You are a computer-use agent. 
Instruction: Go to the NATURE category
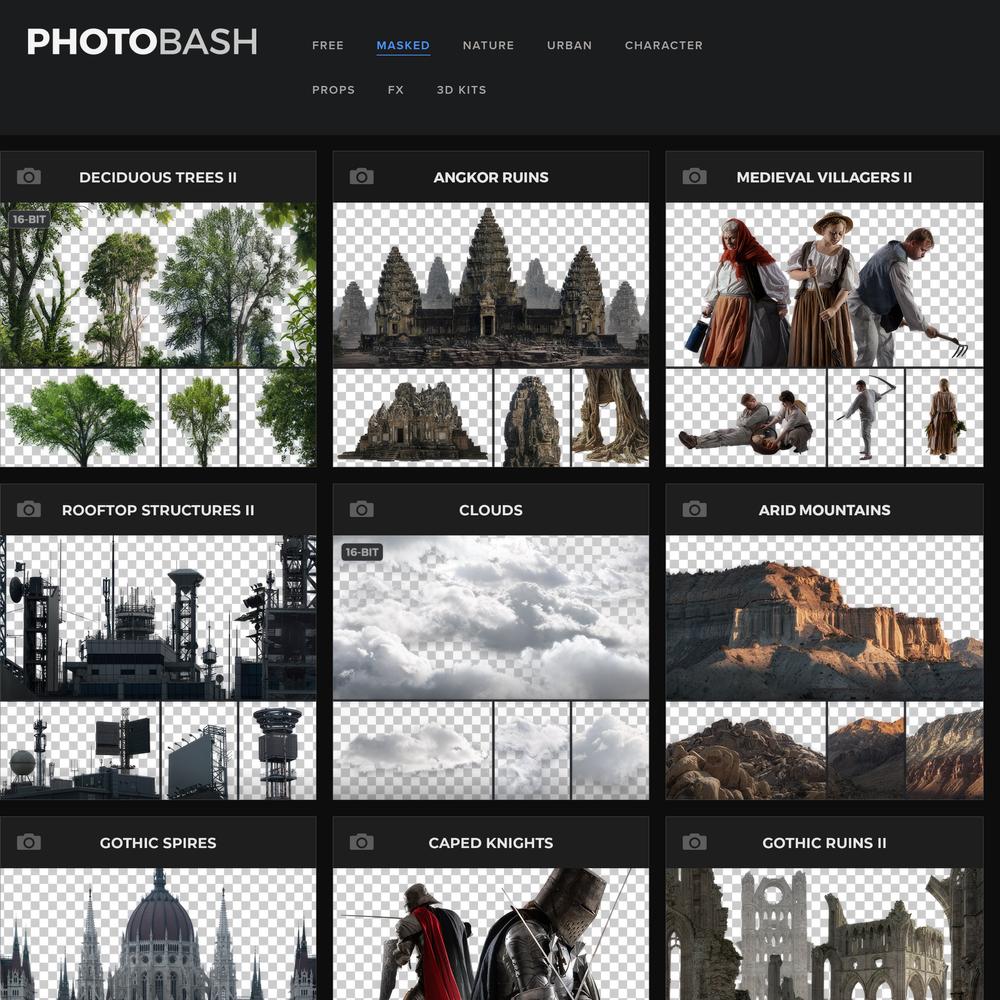pos(489,45)
